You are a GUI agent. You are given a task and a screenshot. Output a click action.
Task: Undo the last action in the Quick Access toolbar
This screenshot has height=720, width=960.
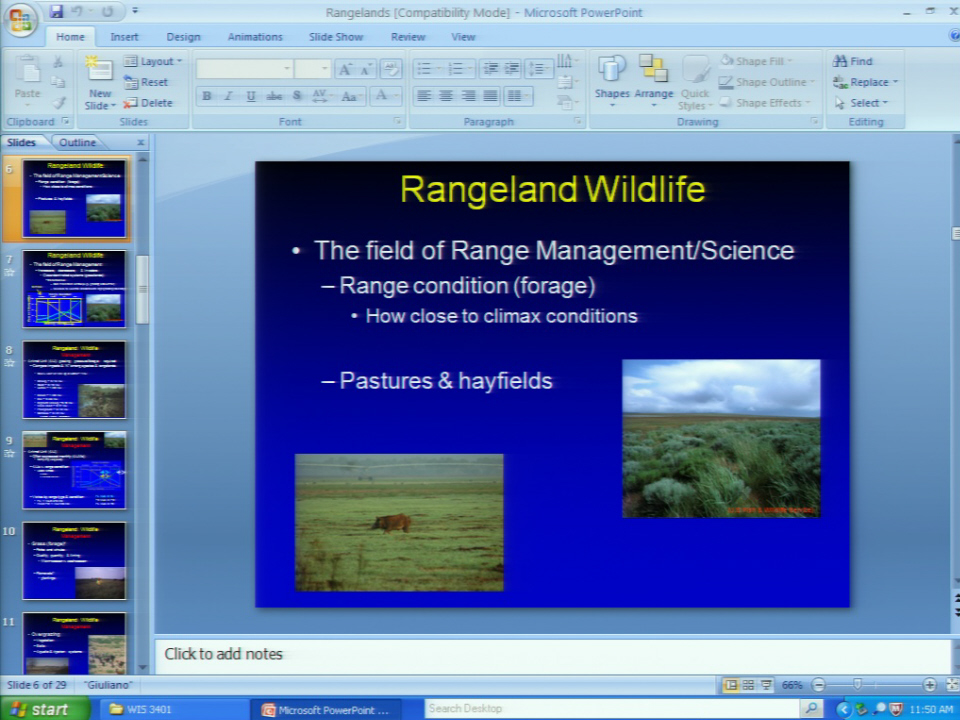(77, 11)
